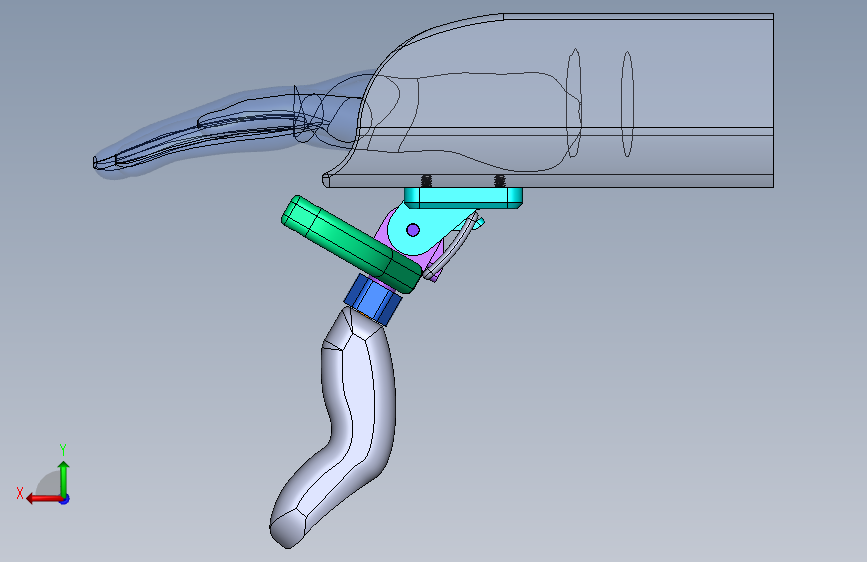Image resolution: width=867 pixels, height=562 pixels.
Task: Click the green Y axis arrow of triad
Action: click(x=64, y=478)
